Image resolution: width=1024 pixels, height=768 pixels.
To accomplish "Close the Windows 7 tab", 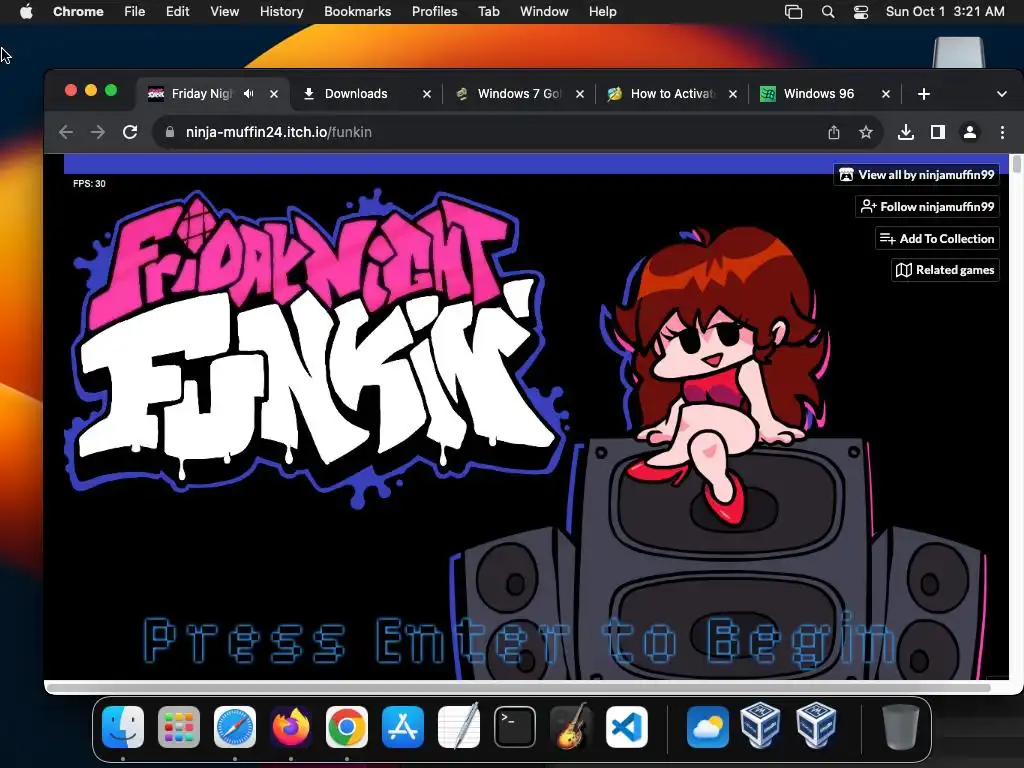I will [x=580, y=94].
